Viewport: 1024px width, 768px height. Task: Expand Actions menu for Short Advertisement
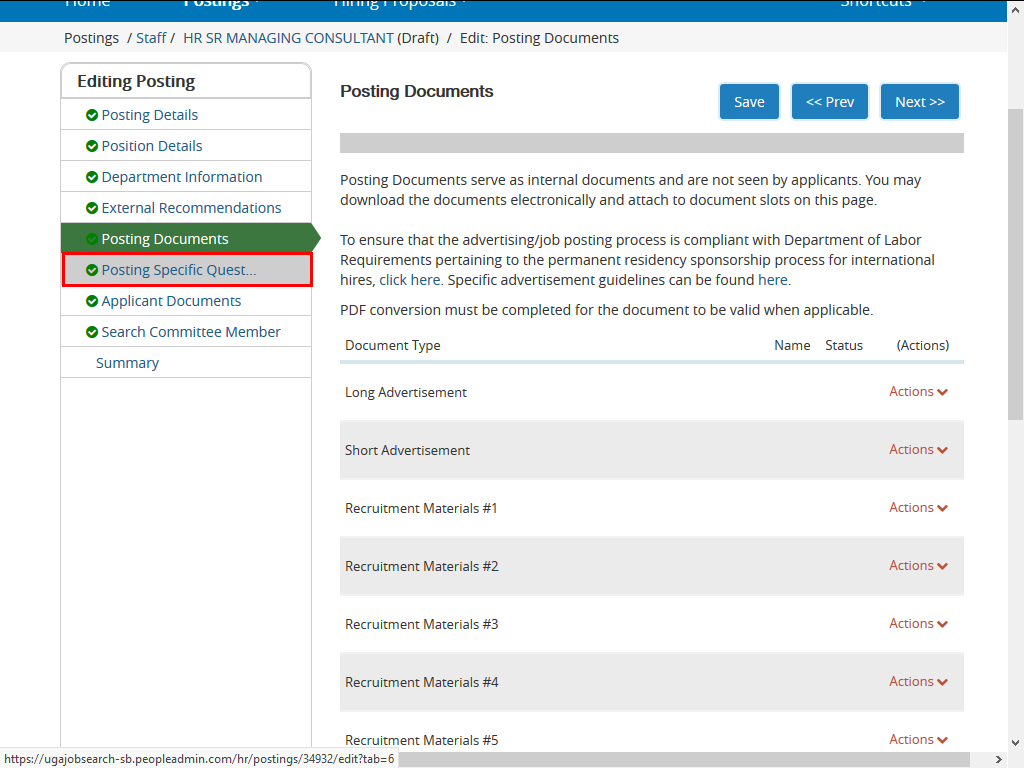click(918, 450)
